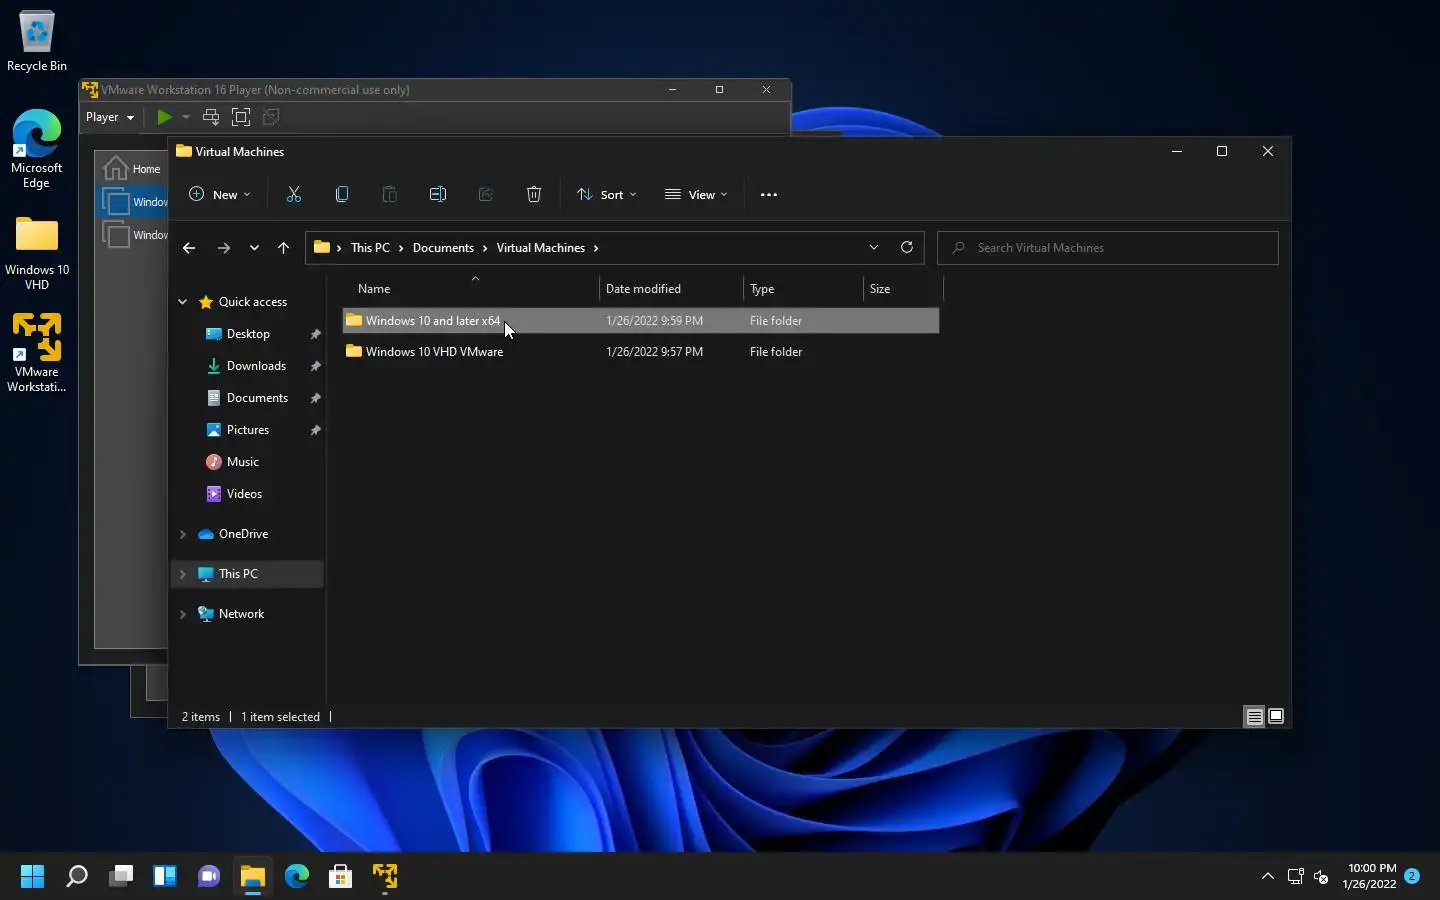Sort by the Name column header
Screen dimensions: 1440x900
471,289
